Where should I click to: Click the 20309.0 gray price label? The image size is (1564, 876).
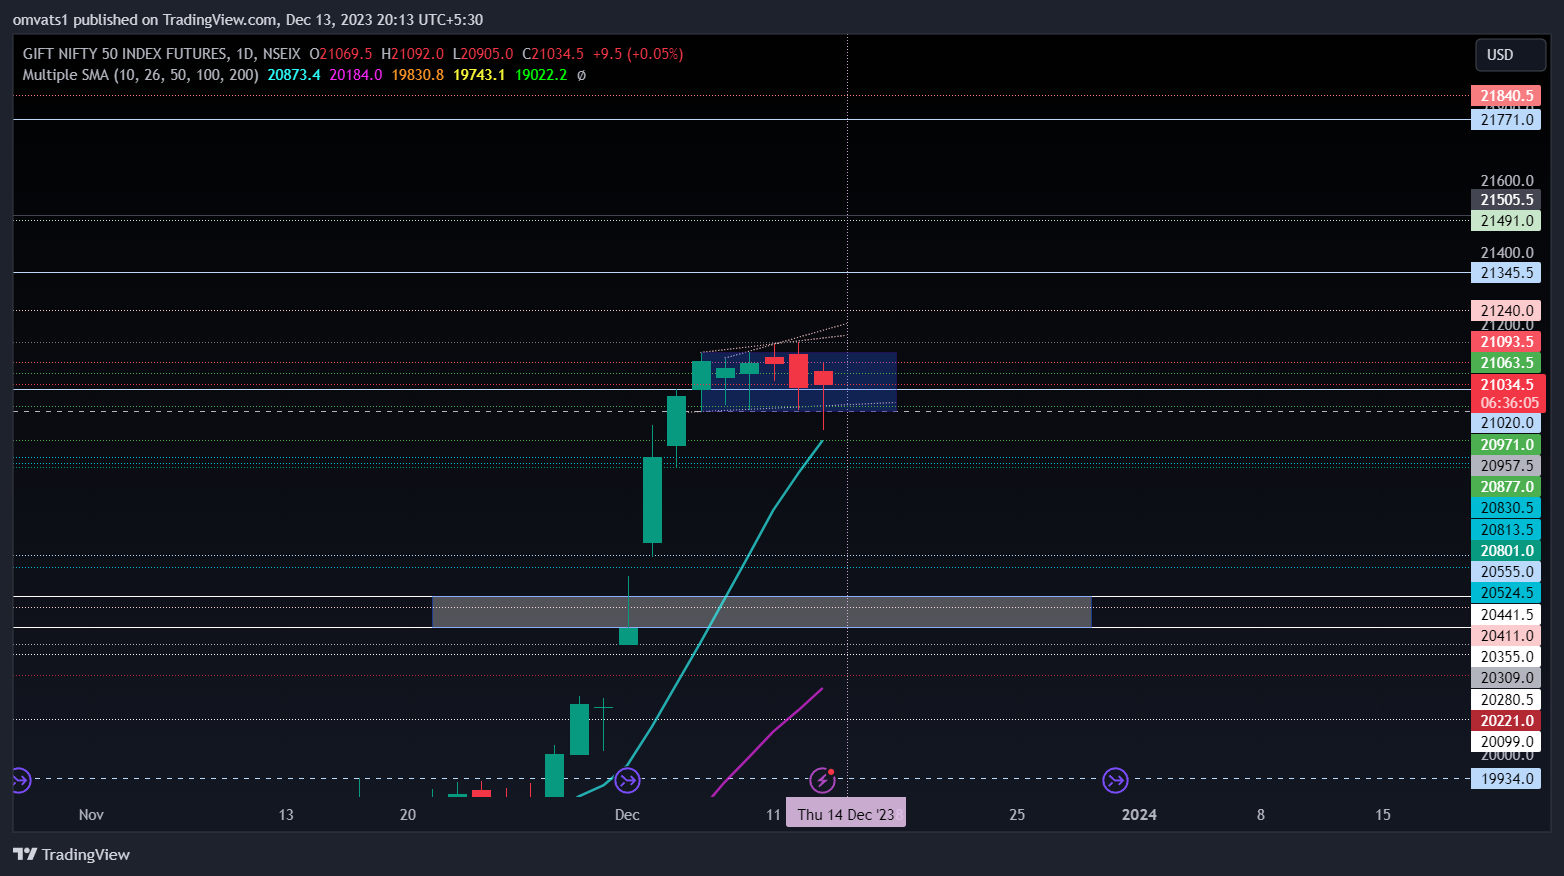tap(1506, 678)
